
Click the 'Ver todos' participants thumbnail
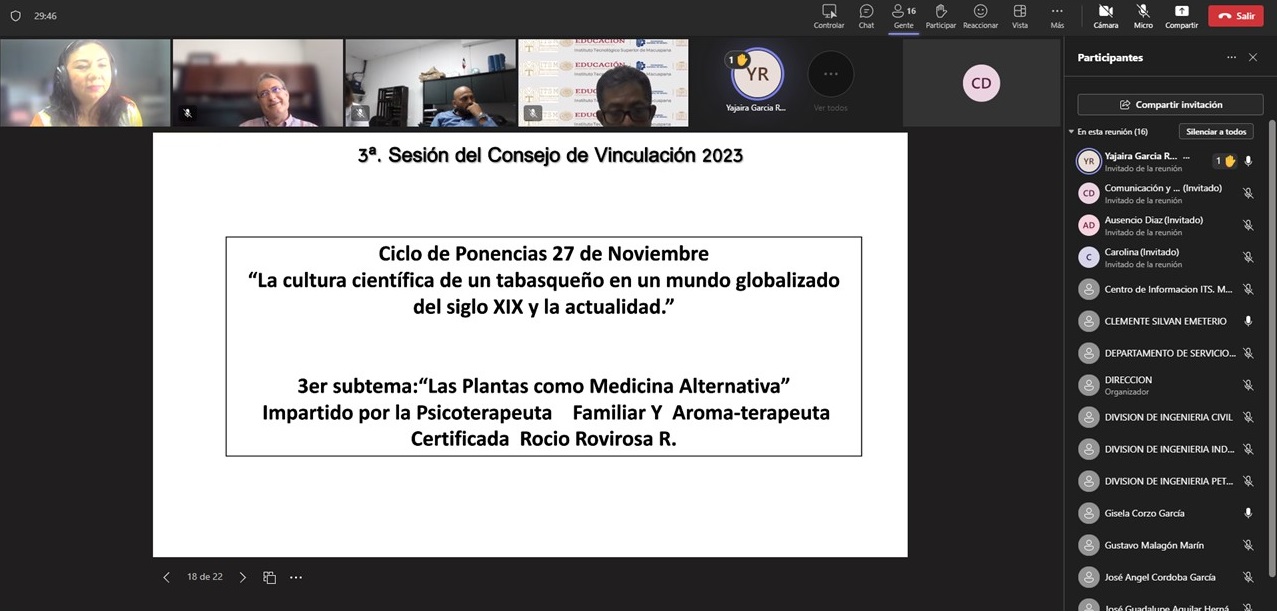(831, 81)
